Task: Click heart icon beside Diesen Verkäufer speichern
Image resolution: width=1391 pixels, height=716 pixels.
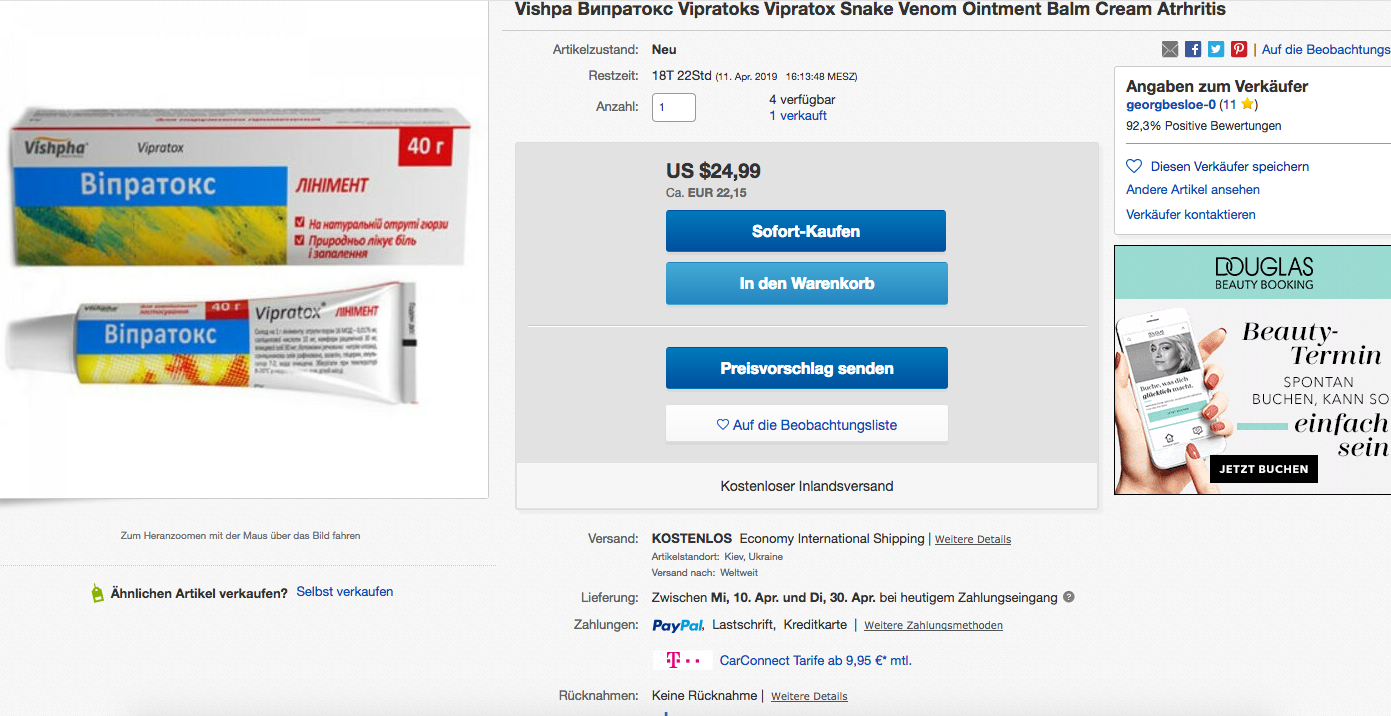Action: click(x=1134, y=166)
